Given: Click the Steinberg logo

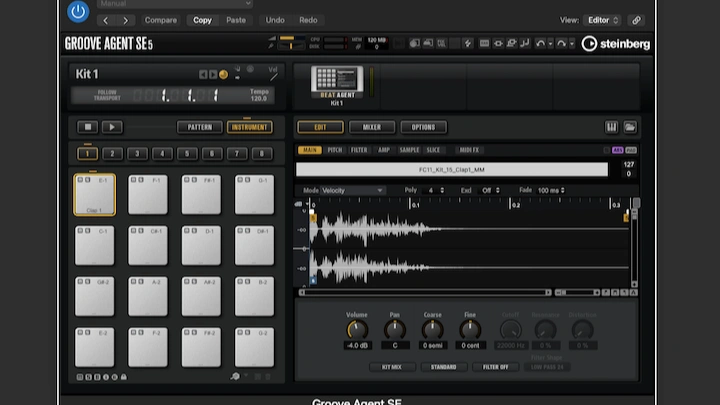Looking at the screenshot, I should 616,44.
